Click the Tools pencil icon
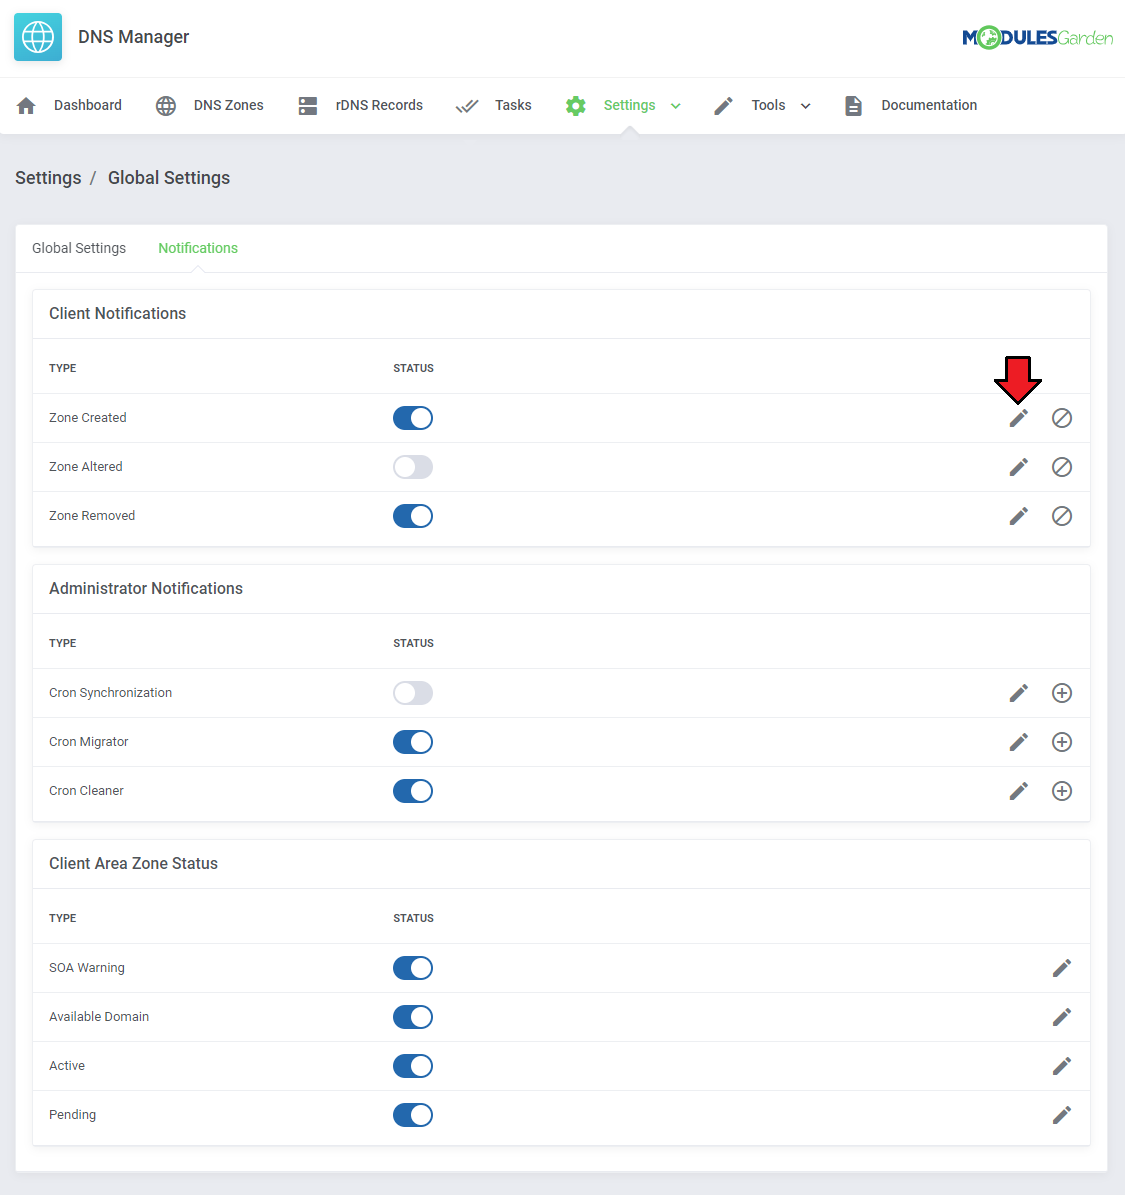 [723, 106]
